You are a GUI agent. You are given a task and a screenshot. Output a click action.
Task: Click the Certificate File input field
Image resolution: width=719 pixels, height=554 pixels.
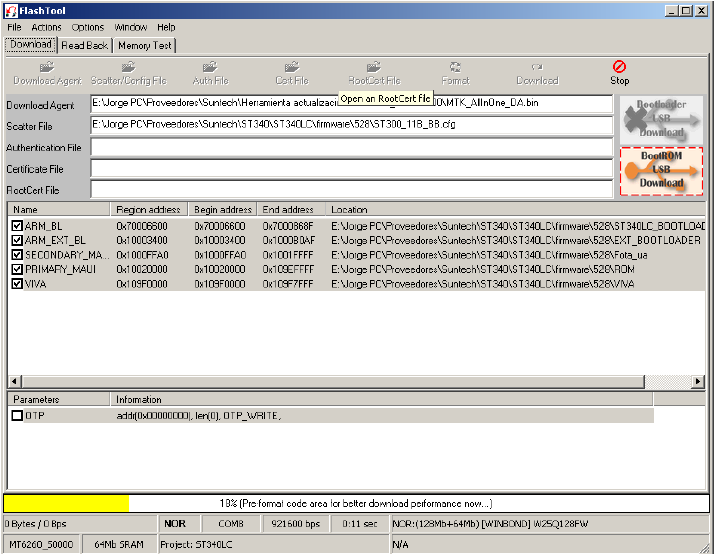click(351, 168)
